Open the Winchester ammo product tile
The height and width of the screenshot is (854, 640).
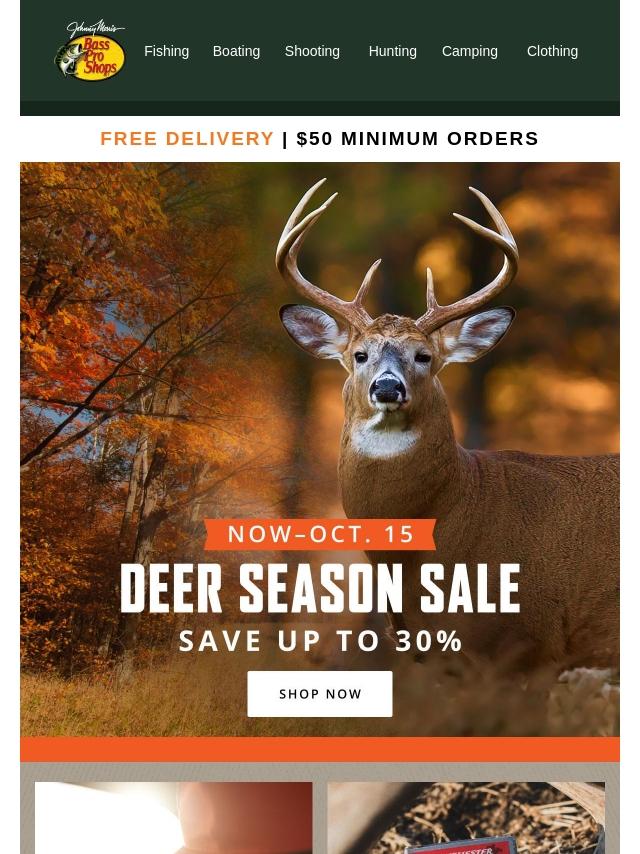466,818
